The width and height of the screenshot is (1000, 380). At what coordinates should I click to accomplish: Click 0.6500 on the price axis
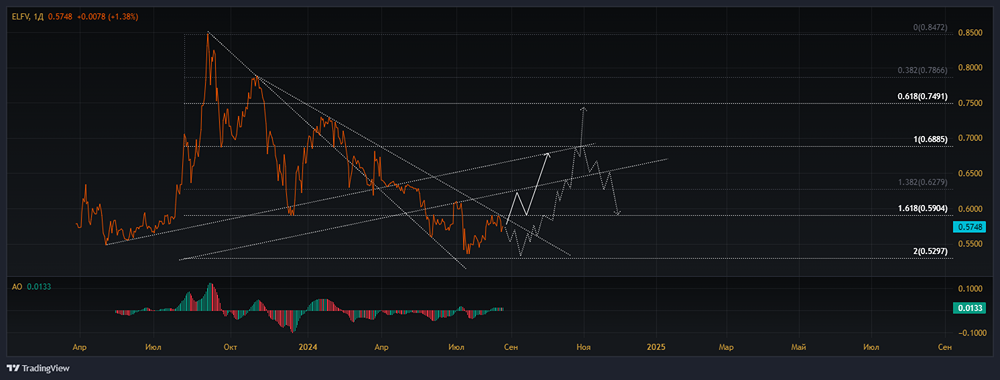click(969, 173)
